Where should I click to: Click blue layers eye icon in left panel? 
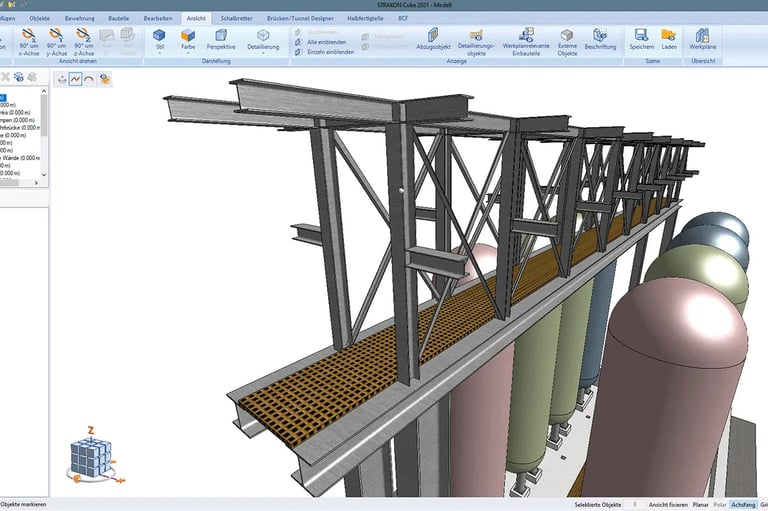pos(19,77)
